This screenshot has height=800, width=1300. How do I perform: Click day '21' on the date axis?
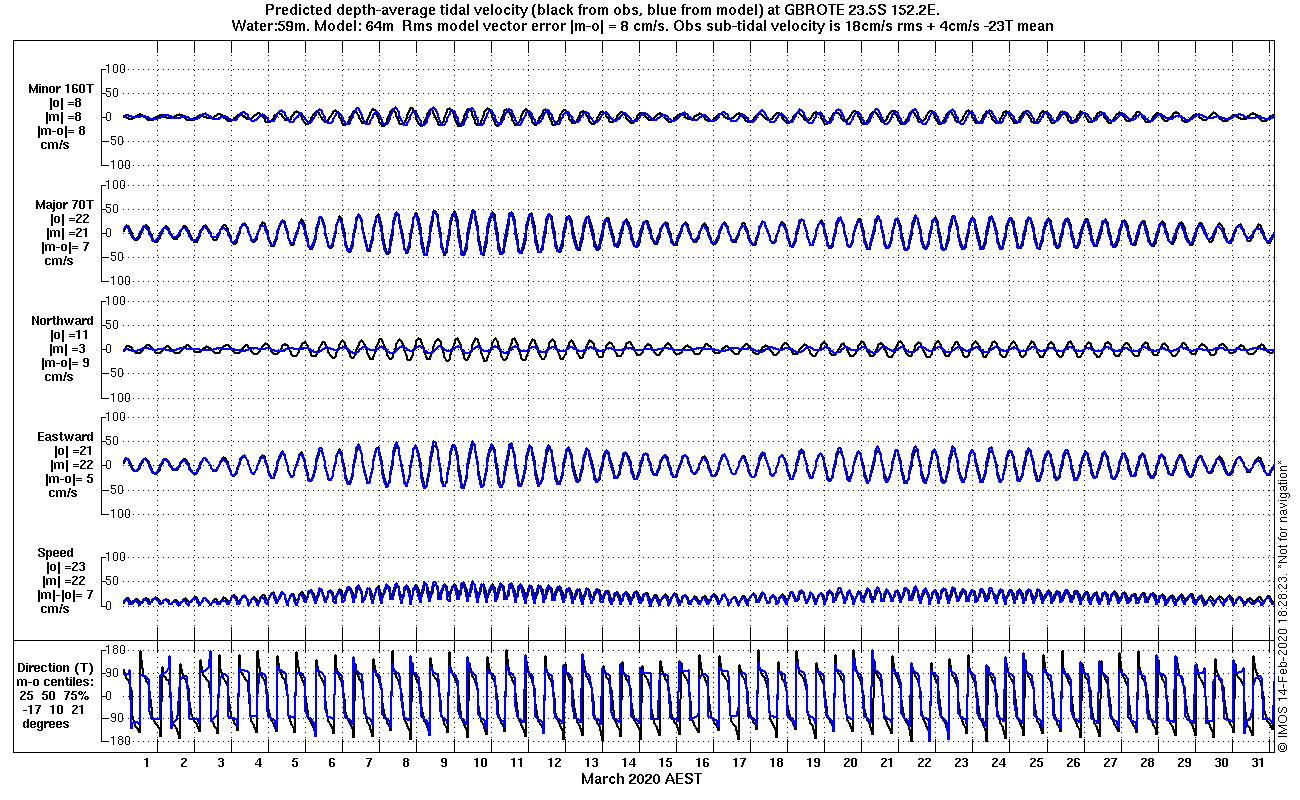pos(887,763)
